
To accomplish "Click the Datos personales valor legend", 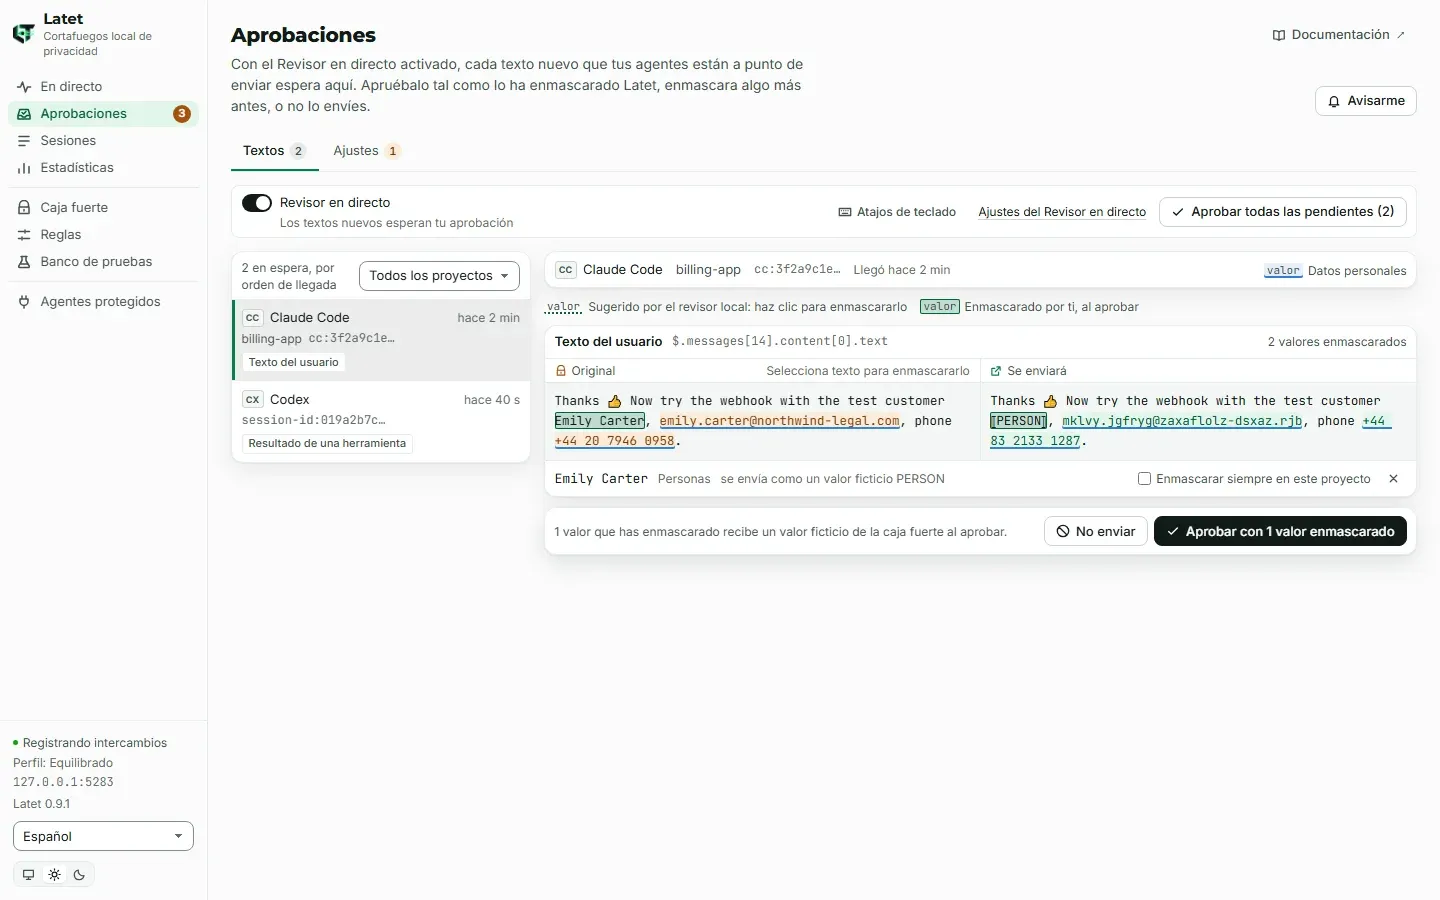I will [x=1335, y=271].
